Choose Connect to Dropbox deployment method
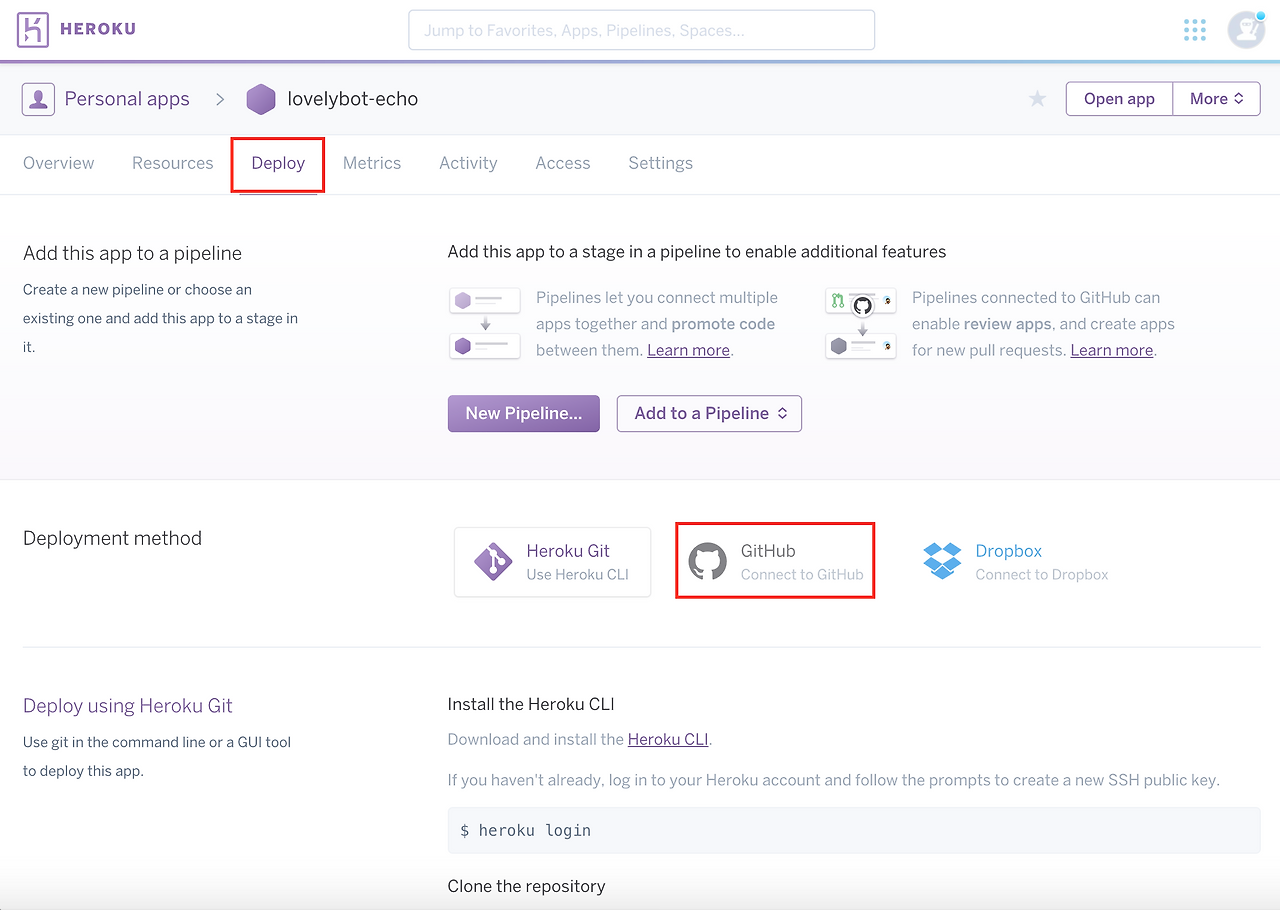 [1016, 562]
